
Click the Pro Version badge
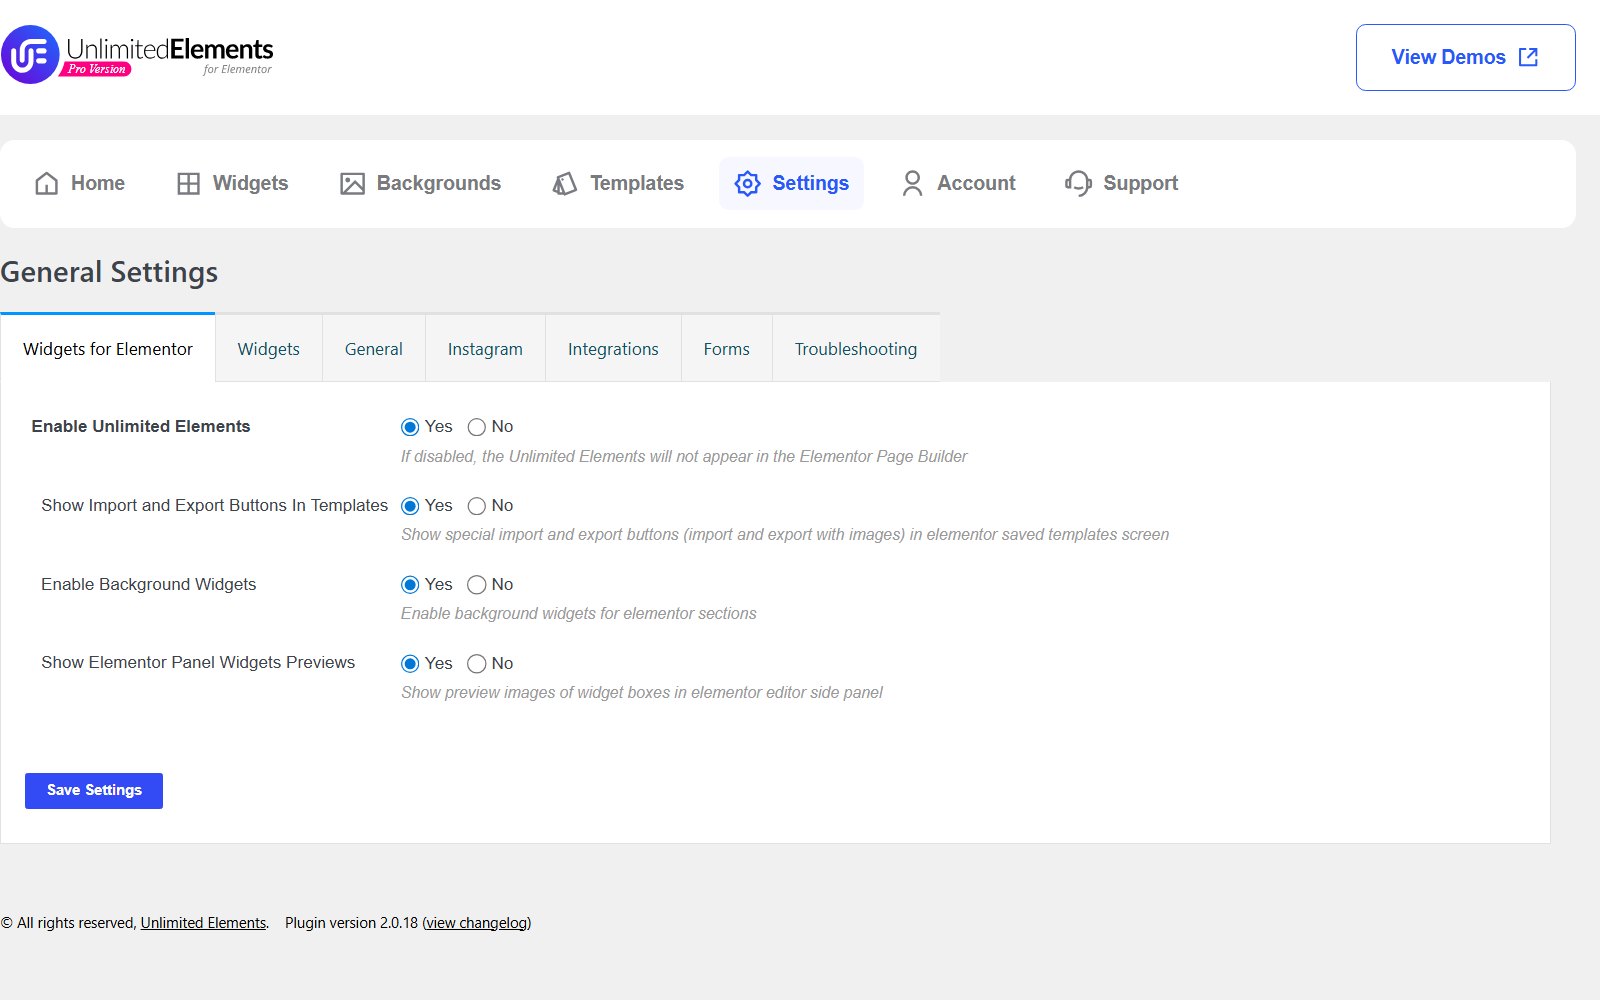point(96,69)
